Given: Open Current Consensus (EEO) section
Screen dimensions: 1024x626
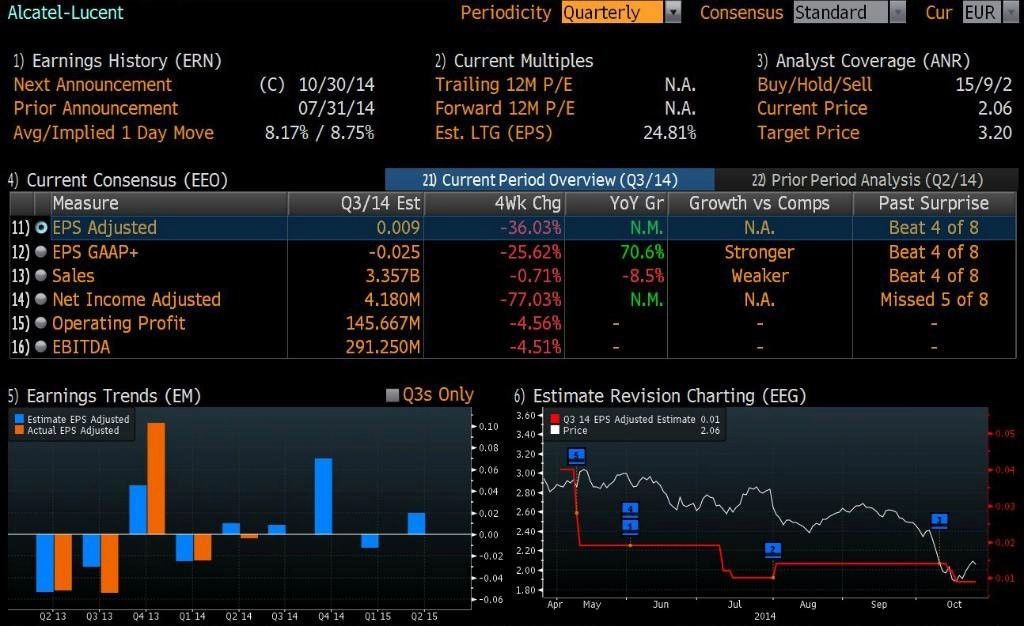Looking at the screenshot, I should [x=118, y=180].
